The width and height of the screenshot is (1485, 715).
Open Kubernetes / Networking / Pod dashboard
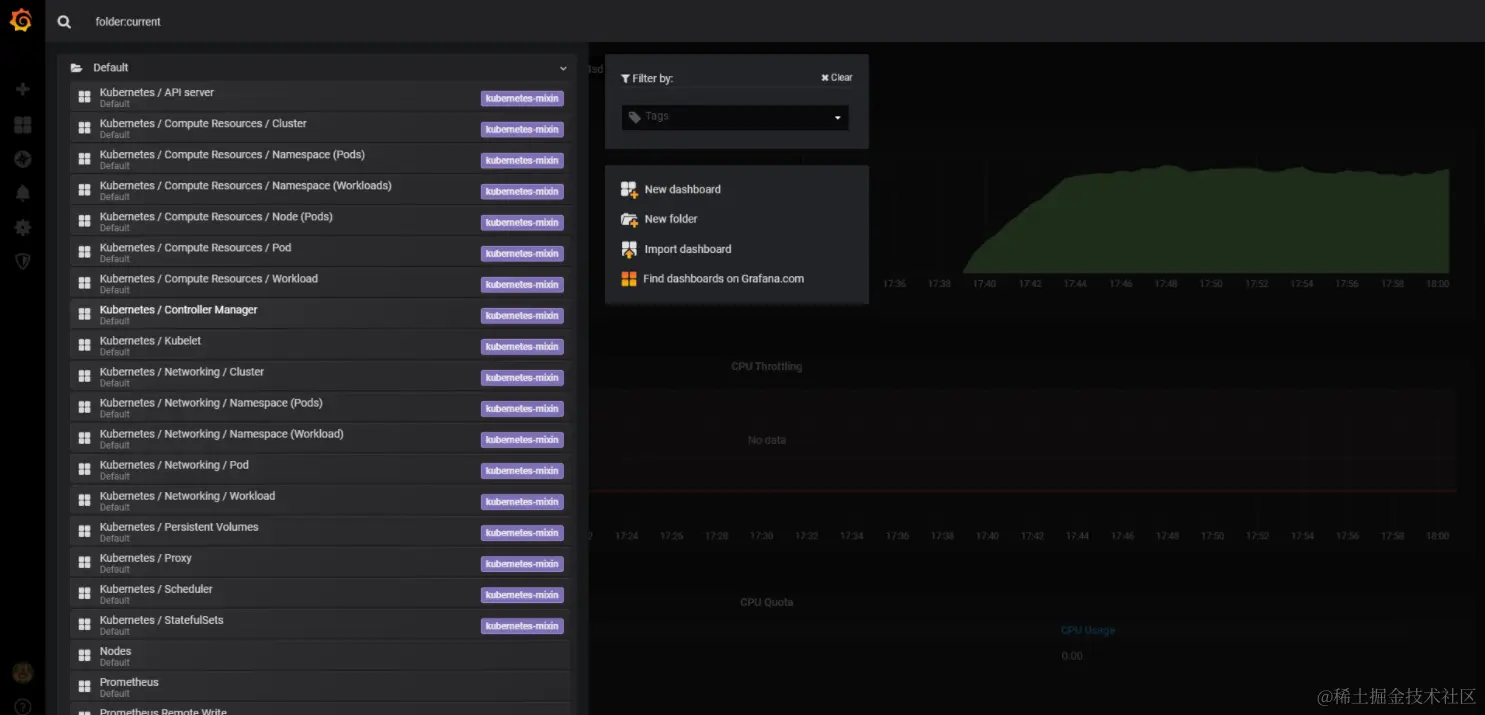click(x=320, y=469)
